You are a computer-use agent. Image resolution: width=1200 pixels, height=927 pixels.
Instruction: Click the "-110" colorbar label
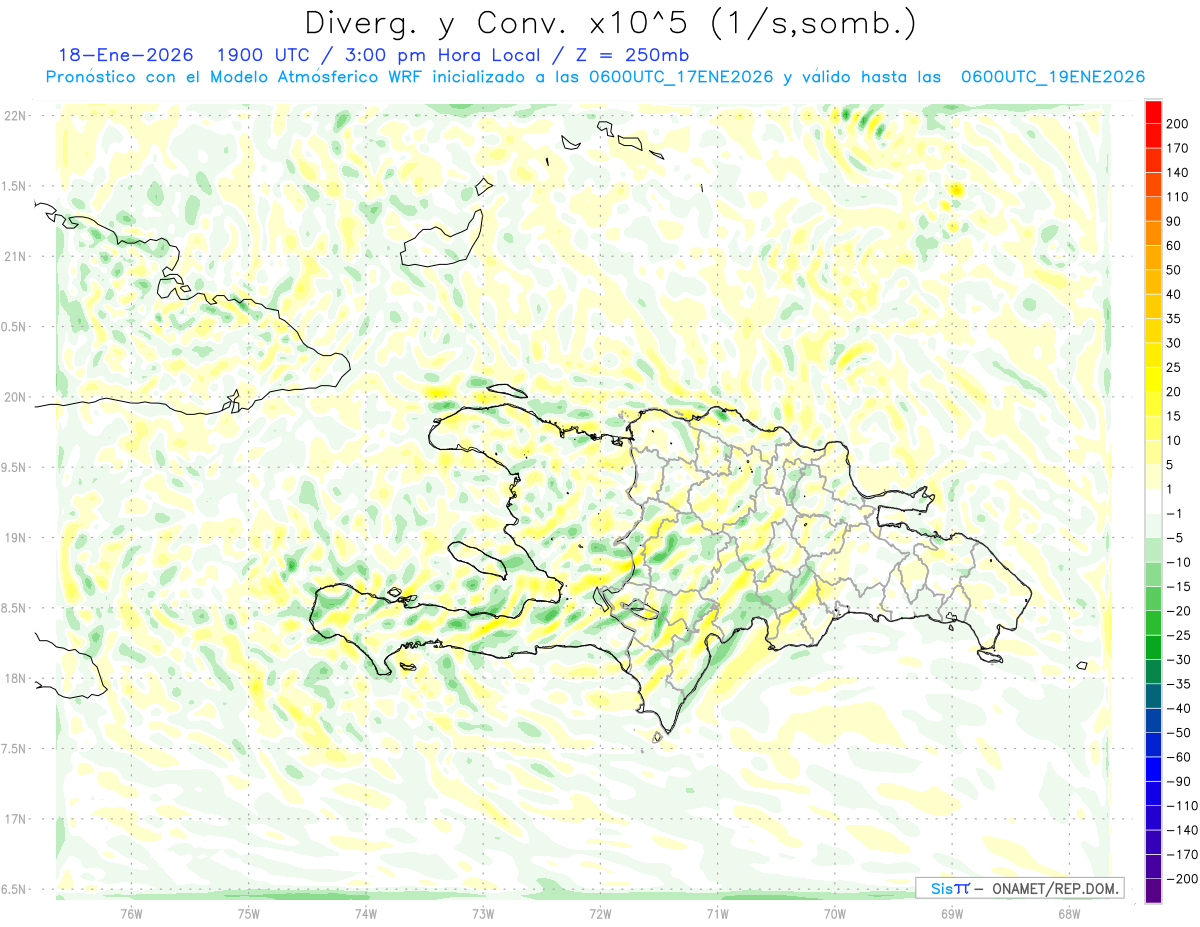coord(1184,806)
